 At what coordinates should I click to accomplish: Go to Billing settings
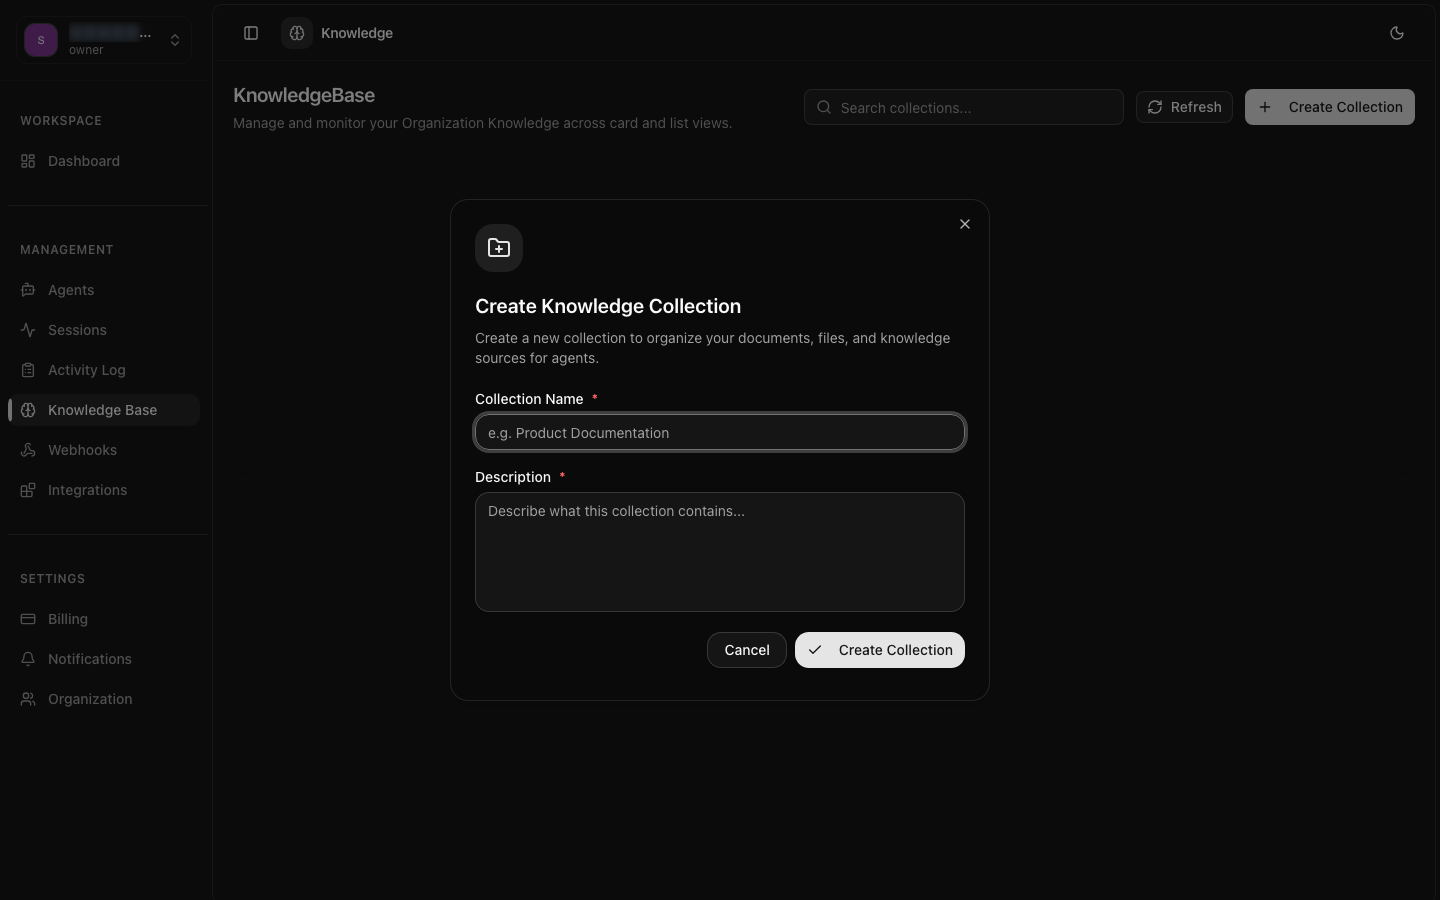coord(104,619)
